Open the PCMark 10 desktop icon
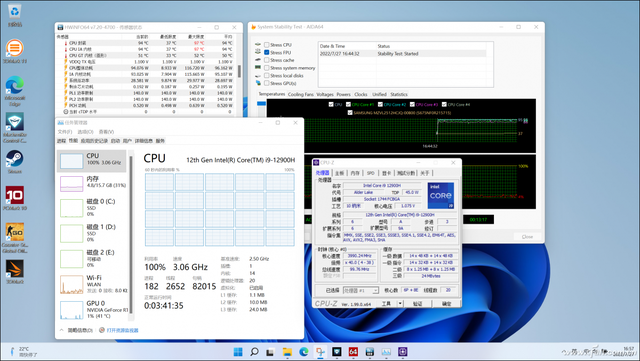Viewport: 640px width, 361px height. [15, 198]
